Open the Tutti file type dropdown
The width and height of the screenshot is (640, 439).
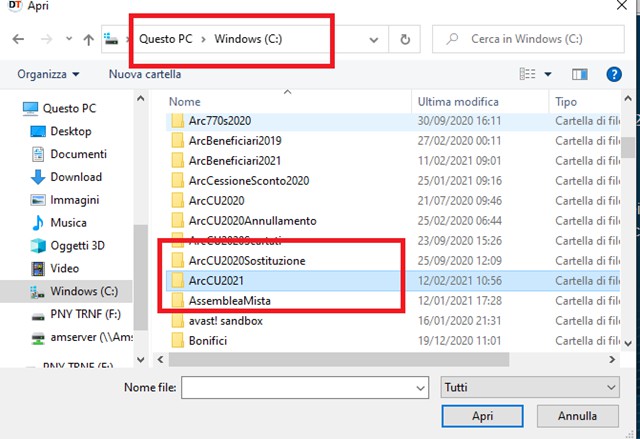[530, 388]
